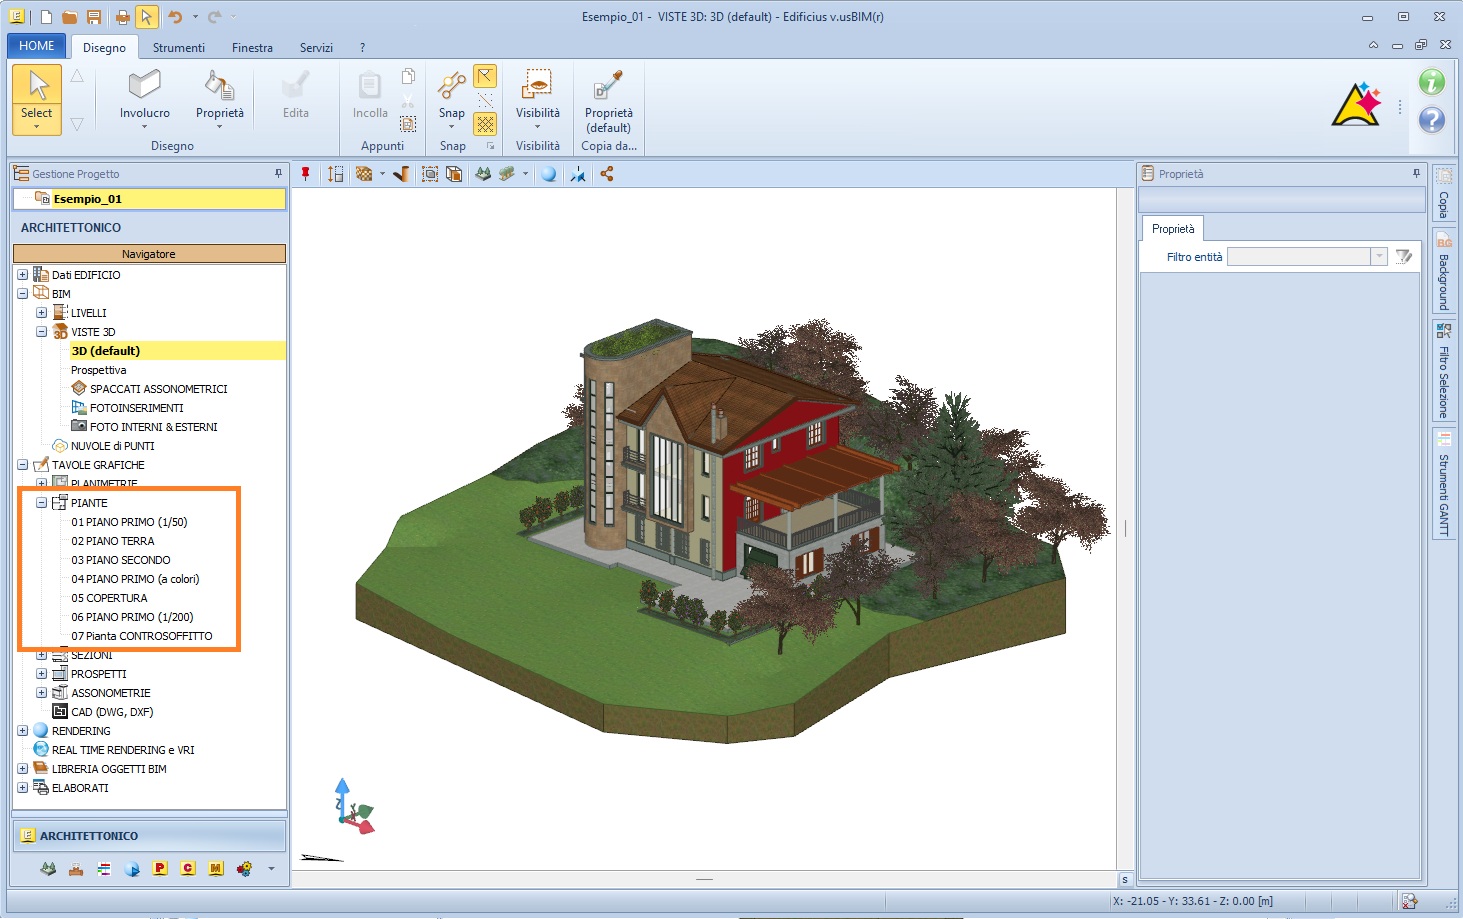Click the red P icon in the bottom panel
1463x919 pixels.
pos(160,869)
